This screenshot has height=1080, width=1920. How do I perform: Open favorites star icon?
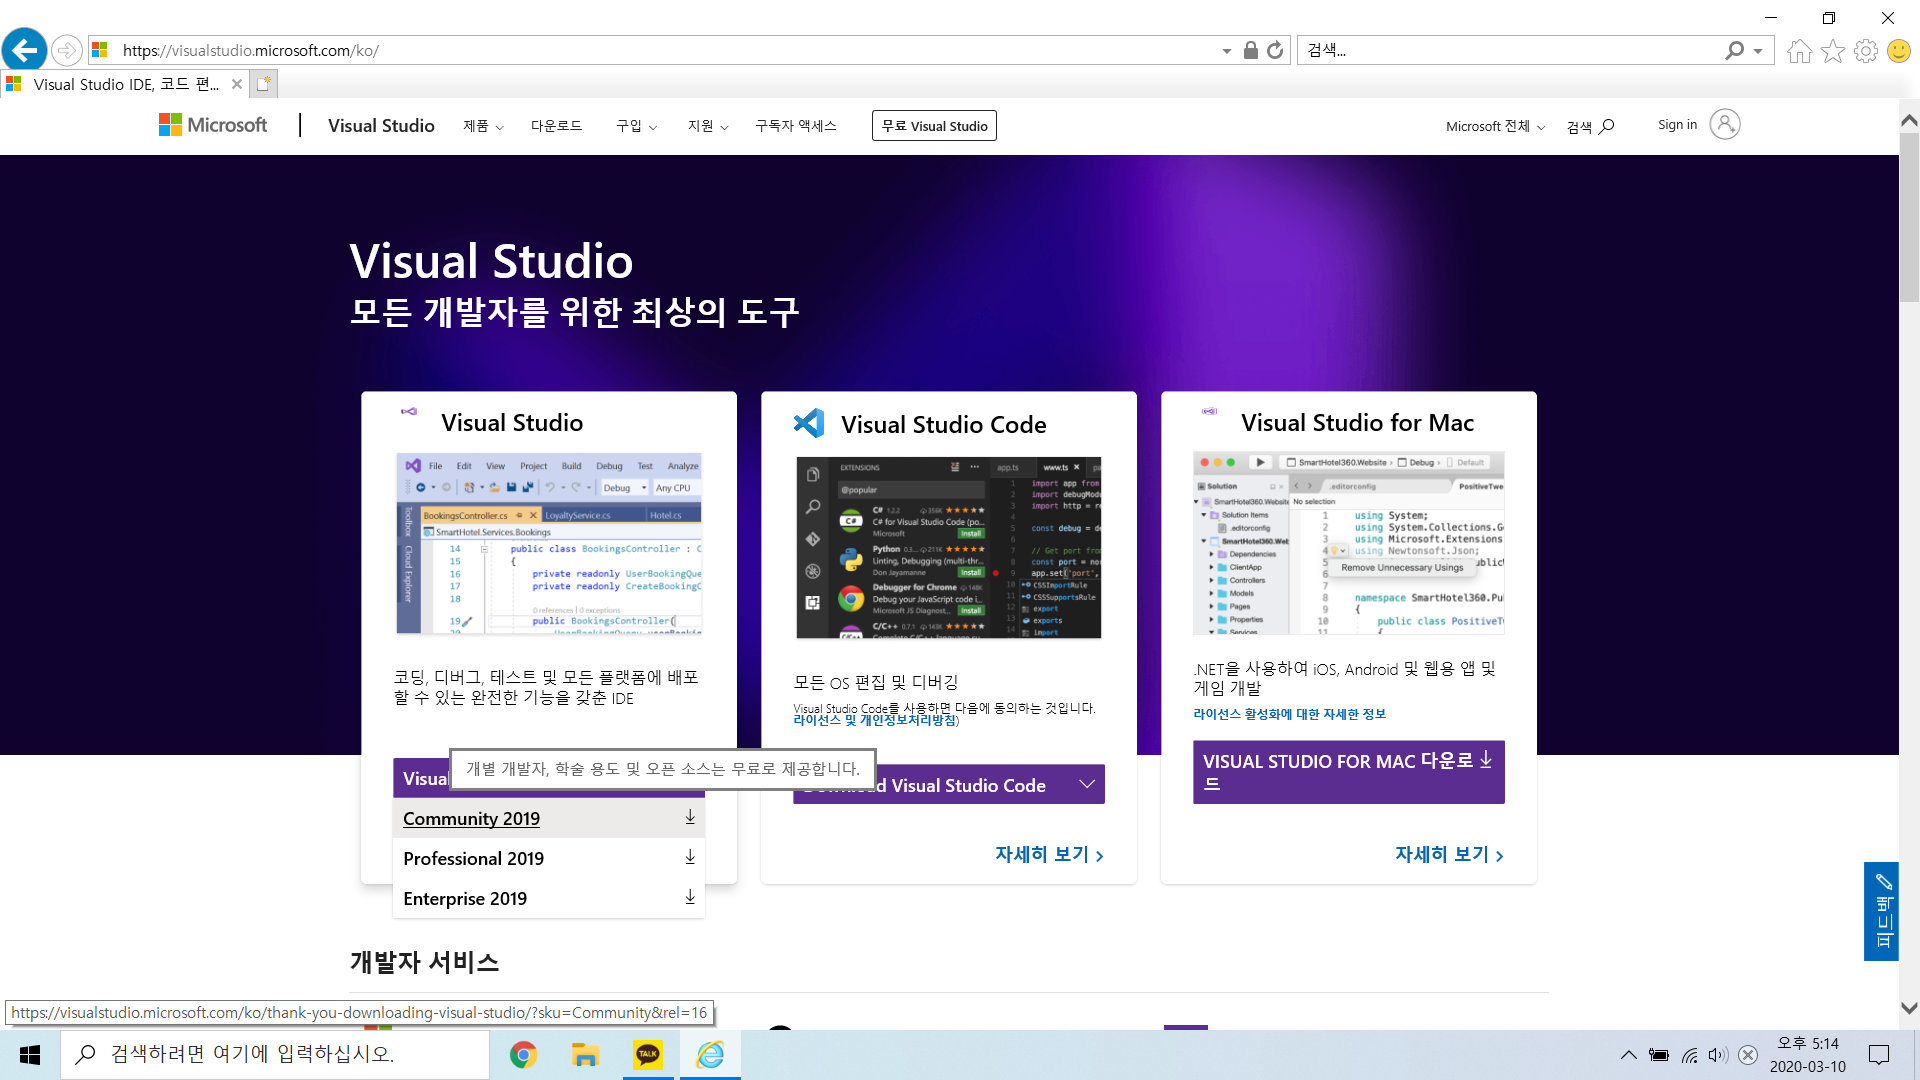pos(1833,51)
